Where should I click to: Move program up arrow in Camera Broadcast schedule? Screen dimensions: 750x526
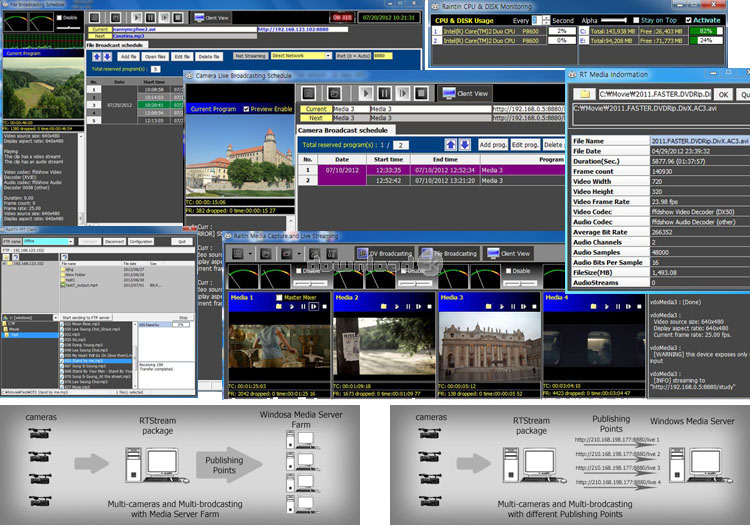click(450, 144)
